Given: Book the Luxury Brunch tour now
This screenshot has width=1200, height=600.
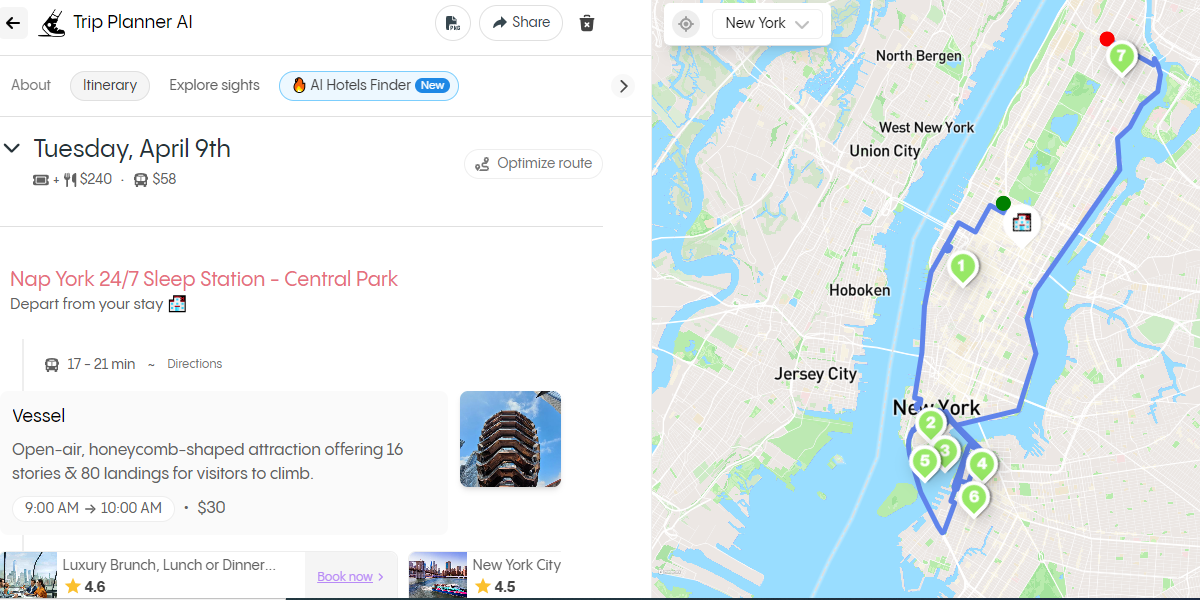Looking at the screenshot, I should click(x=350, y=577).
